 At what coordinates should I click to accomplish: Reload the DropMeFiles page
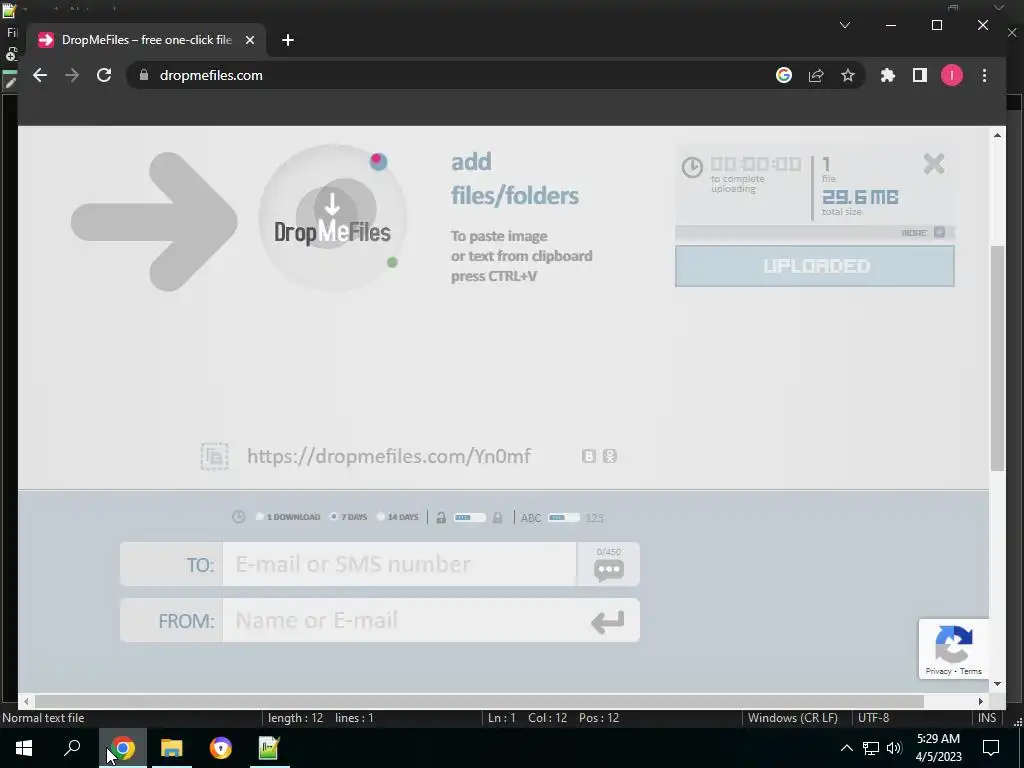104,75
